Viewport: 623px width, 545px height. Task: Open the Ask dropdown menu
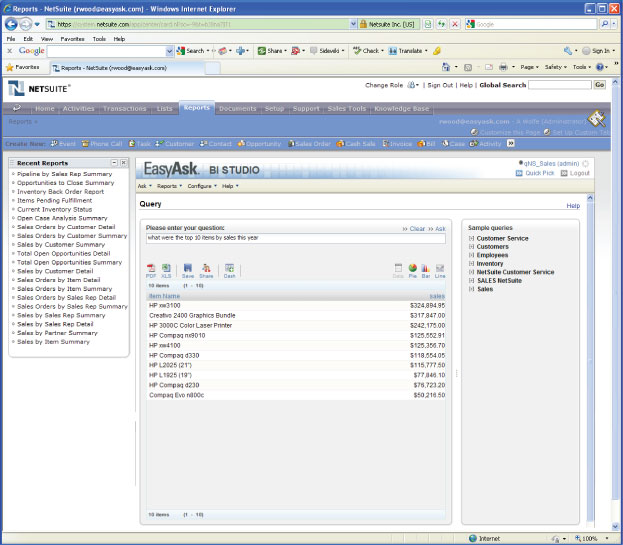[145, 186]
